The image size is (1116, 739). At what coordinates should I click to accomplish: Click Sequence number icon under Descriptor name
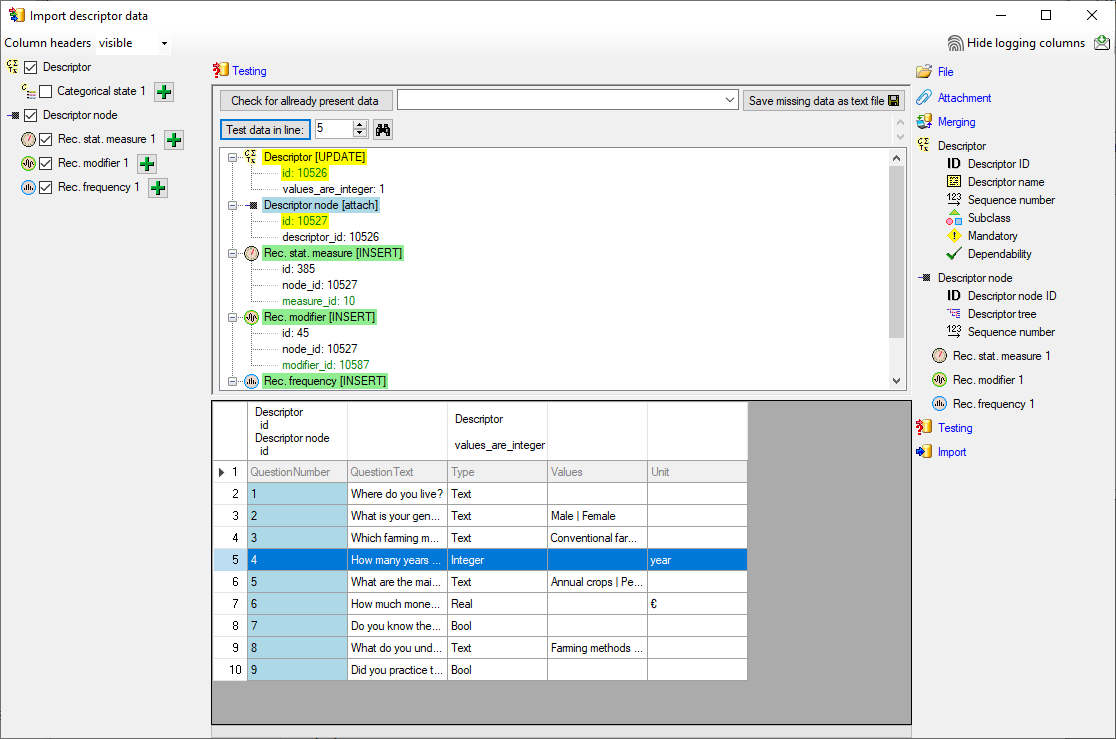point(954,199)
